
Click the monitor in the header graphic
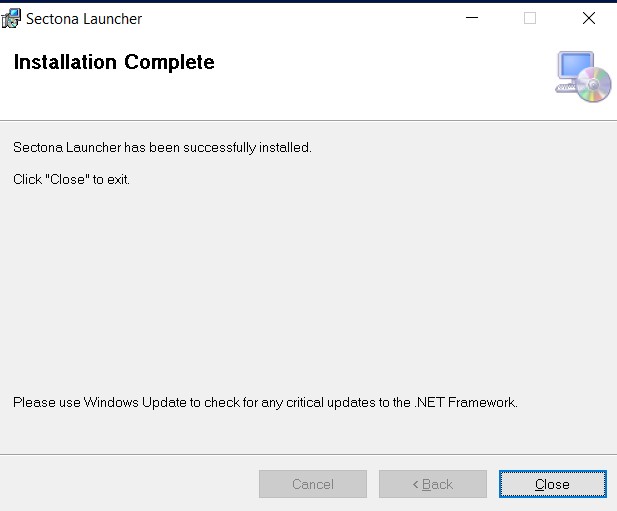click(575, 68)
